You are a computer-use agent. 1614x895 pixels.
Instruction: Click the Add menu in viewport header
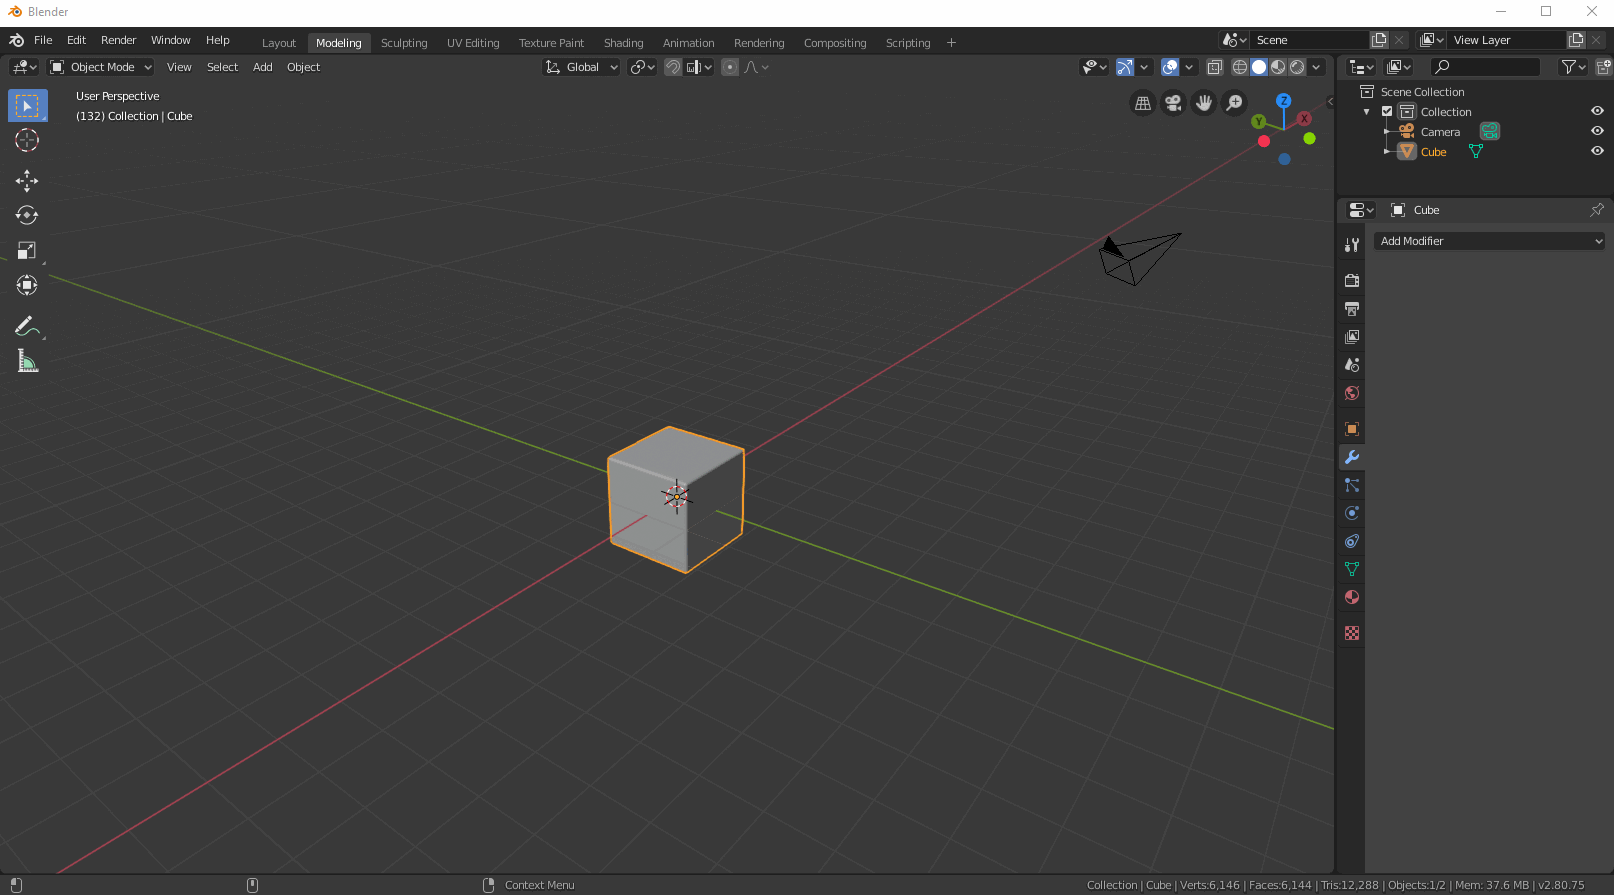[x=262, y=67]
